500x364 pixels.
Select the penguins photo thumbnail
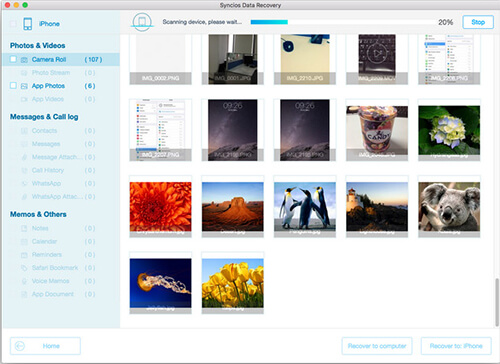(305, 206)
